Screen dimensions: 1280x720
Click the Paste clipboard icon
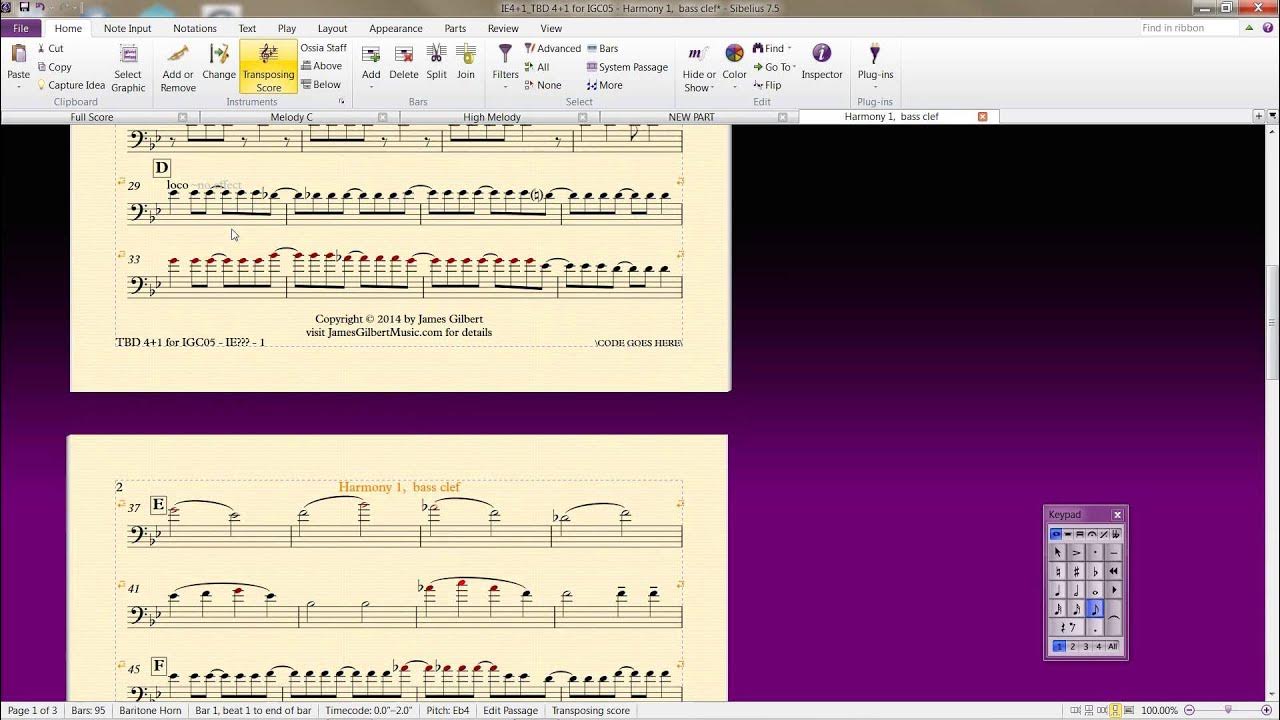[19, 53]
